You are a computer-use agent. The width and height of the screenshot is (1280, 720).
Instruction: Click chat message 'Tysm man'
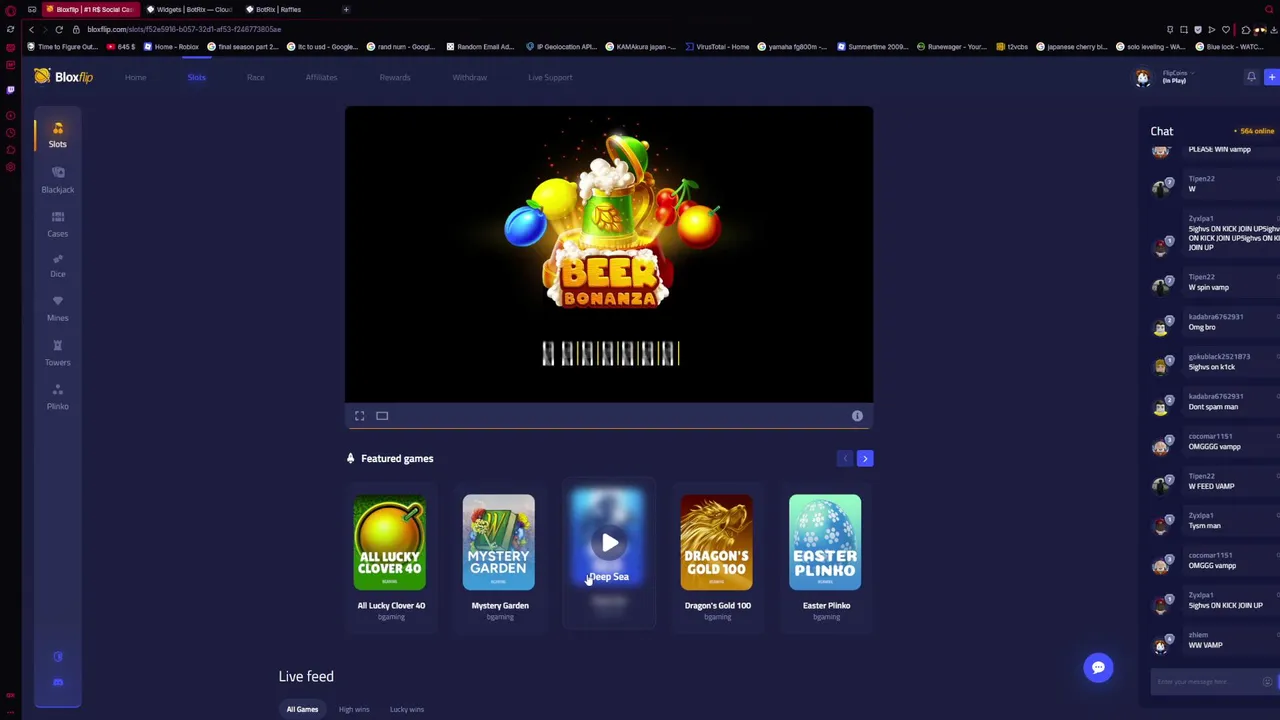tap(1204, 526)
